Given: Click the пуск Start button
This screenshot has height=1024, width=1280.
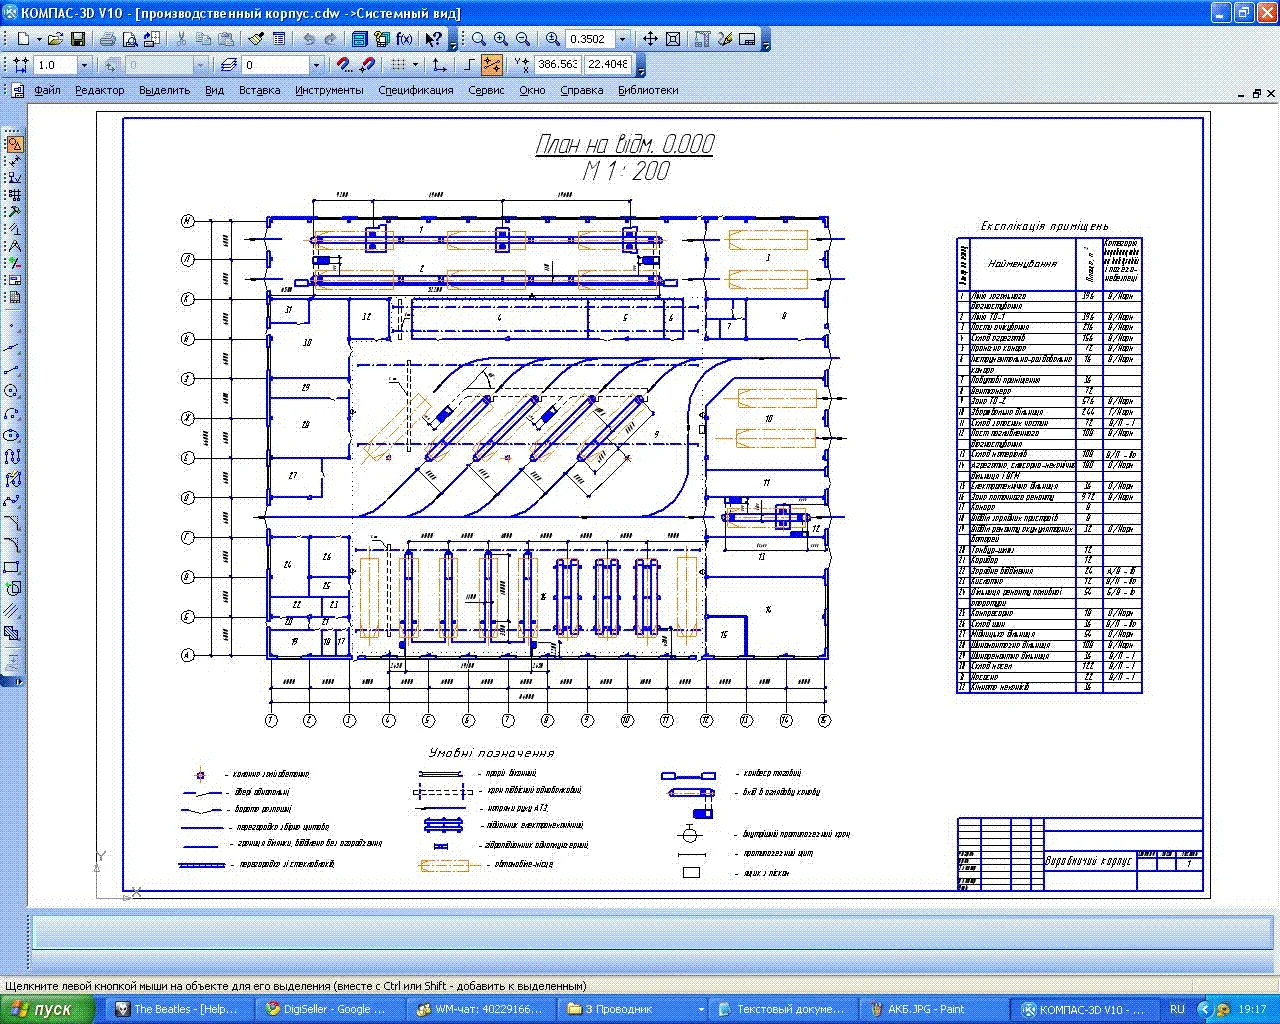Looking at the screenshot, I should click(47, 1009).
